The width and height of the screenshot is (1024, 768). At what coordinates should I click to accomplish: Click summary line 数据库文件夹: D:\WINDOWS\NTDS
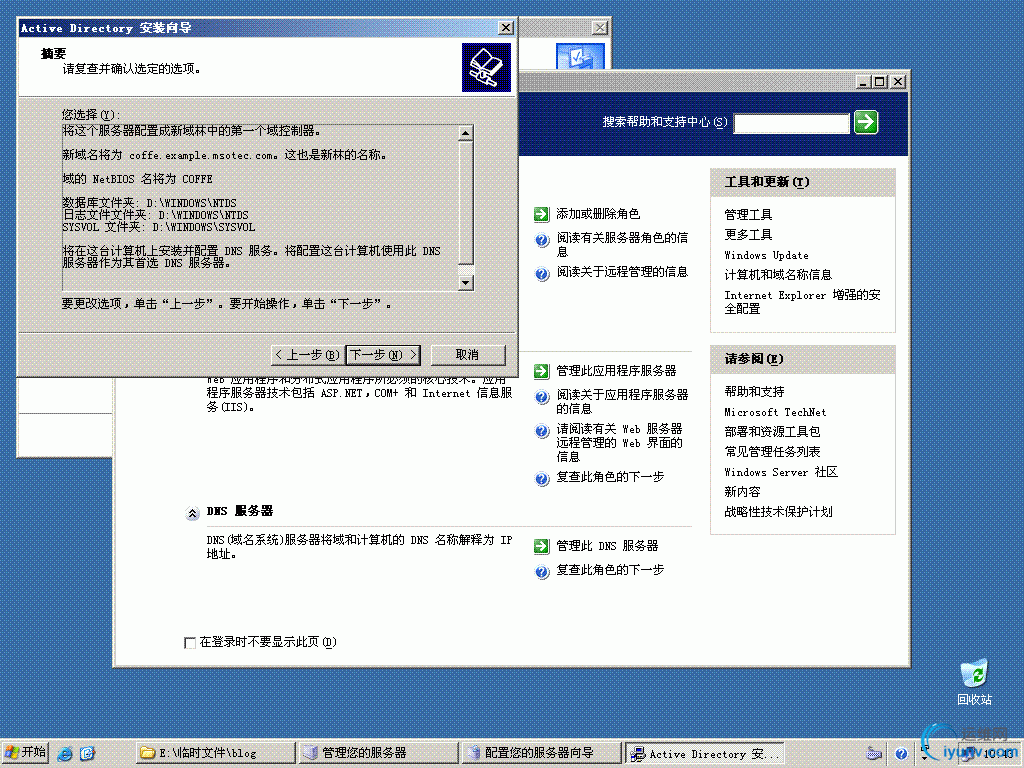150,203
